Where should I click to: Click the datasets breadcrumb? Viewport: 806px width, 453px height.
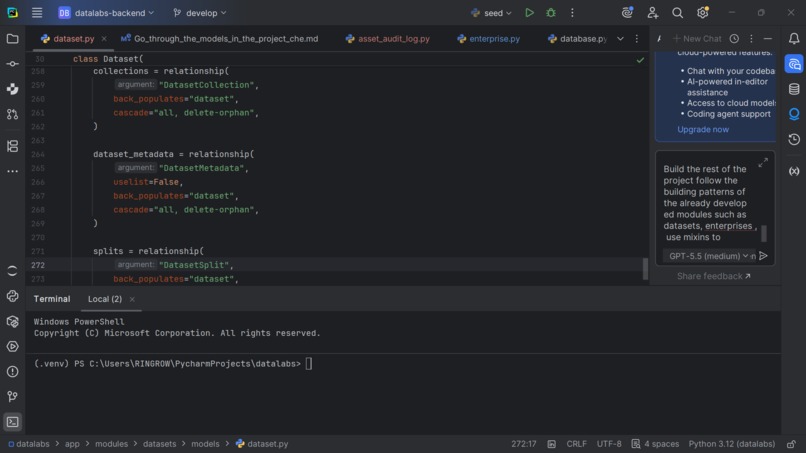click(x=159, y=444)
